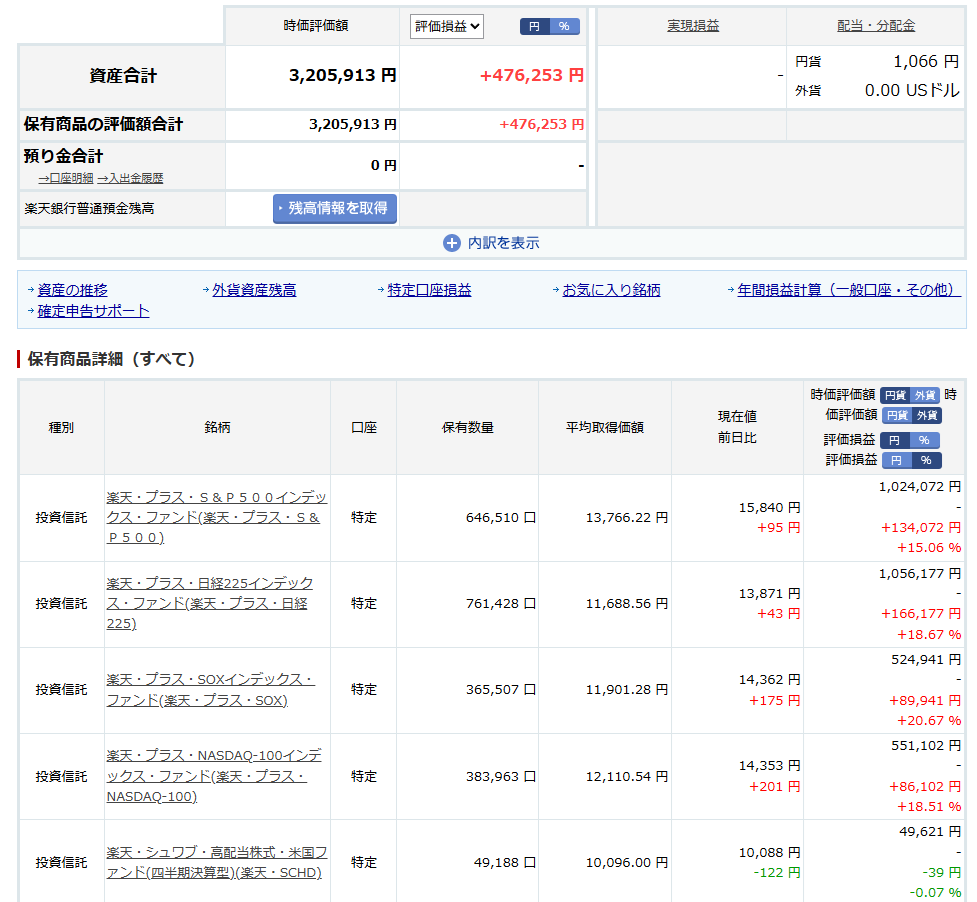Switch summary profit display to % toggle
The image size is (977, 902).
(x=564, y=26)
